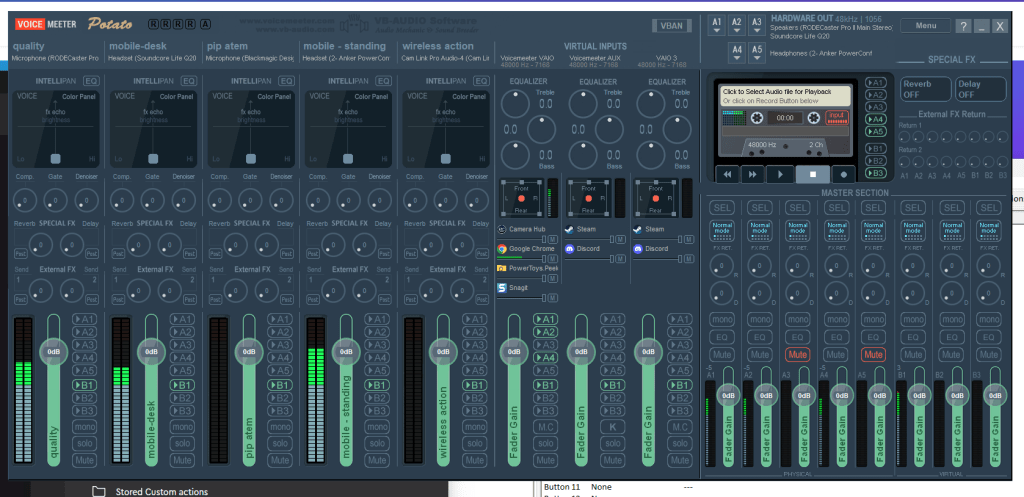This screenshot has height=497, width=1024.
Task: Click the cassette fast-forward button
Action: 752,174
